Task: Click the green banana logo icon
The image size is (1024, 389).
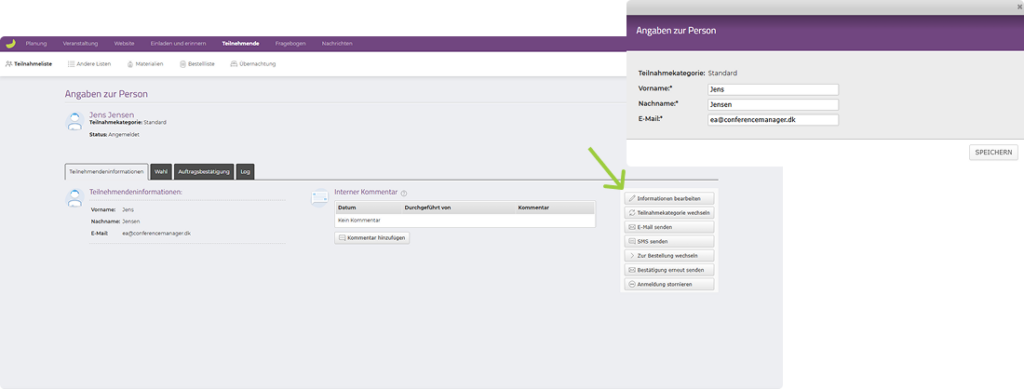Action: pos(10,44)
